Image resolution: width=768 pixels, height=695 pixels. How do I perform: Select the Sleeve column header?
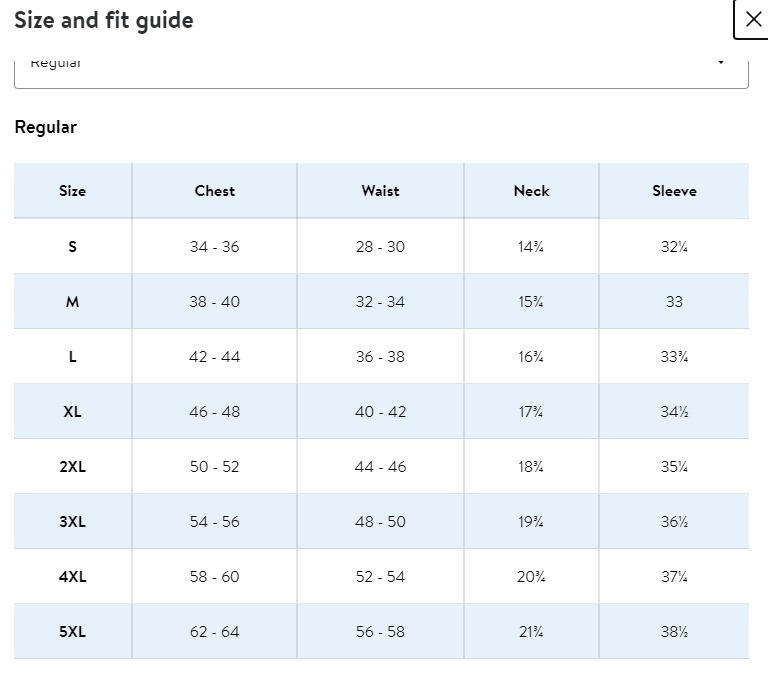pyautogui.click(x=674, y=191)
